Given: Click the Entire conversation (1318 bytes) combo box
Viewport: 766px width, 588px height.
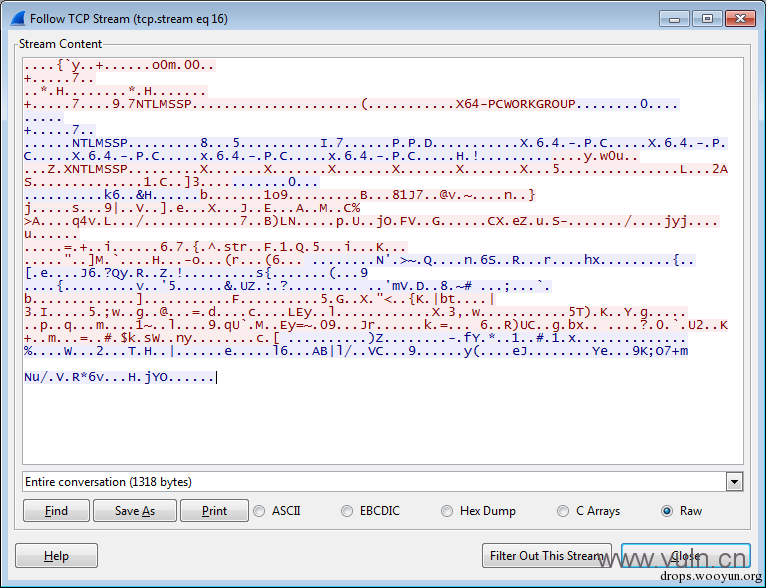Looking at the screenshot, I should [383, 482].
